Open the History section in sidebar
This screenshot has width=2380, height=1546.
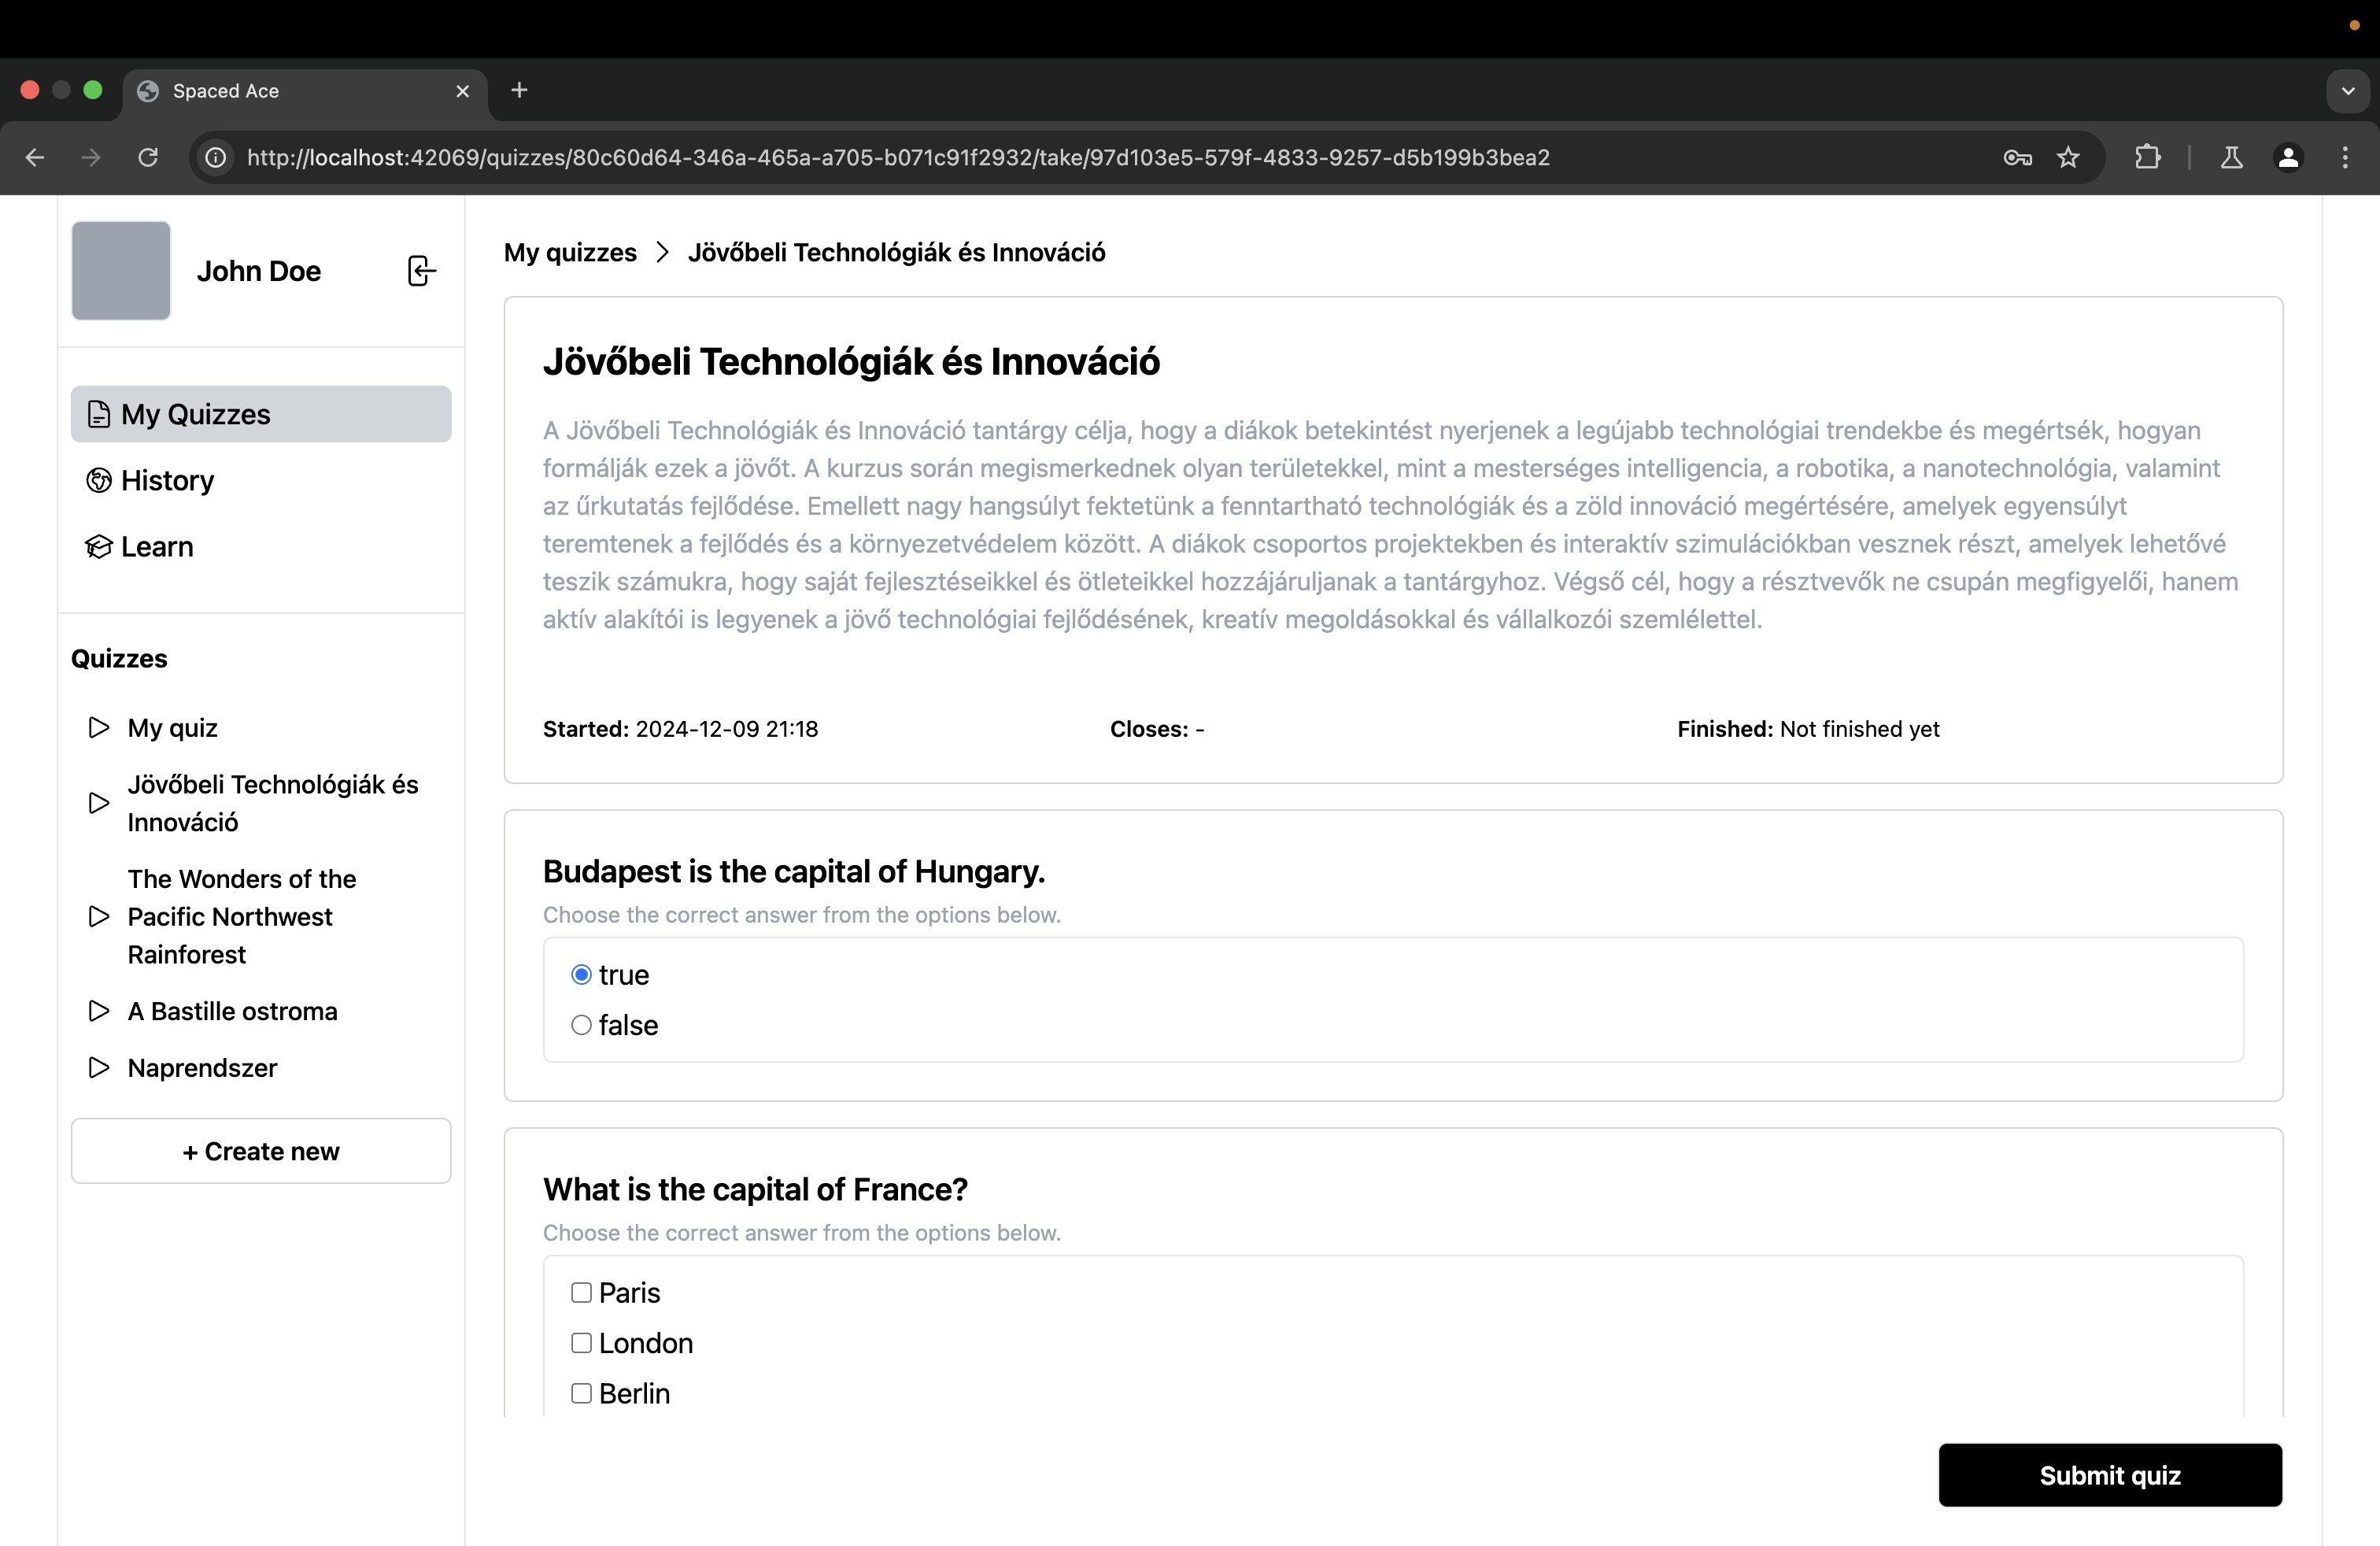click(167, 480)
